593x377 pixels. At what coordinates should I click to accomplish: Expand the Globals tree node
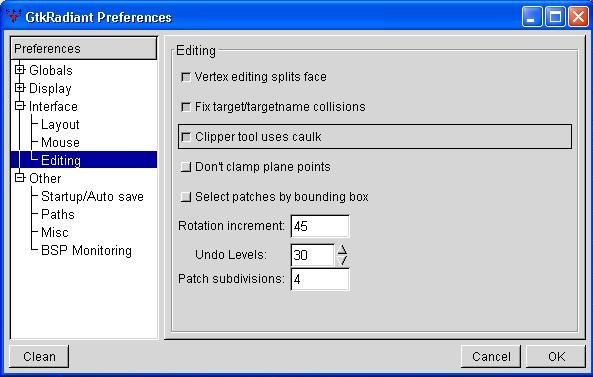(x=20, y=70)
